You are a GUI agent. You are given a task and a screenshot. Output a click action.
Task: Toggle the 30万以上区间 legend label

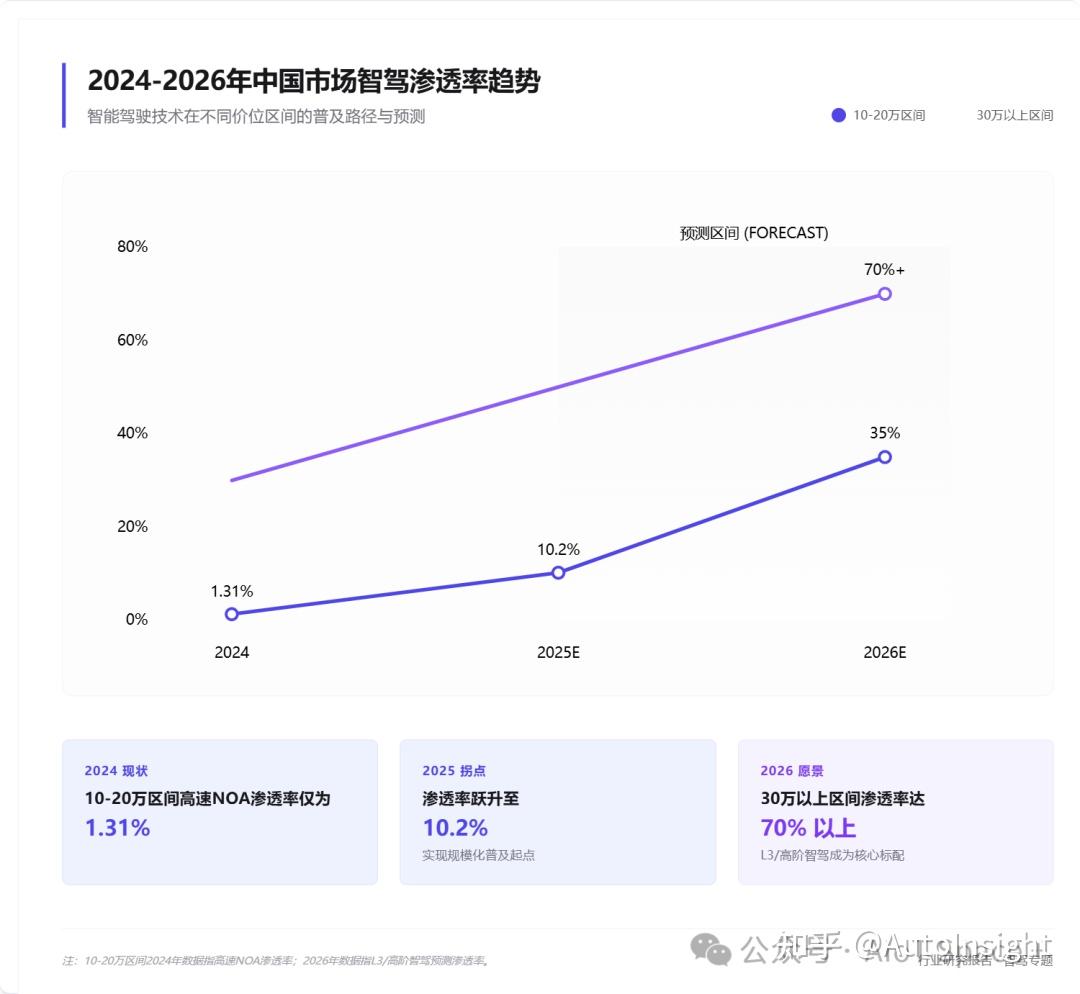pyautogui.click(x=1015, y=115)
